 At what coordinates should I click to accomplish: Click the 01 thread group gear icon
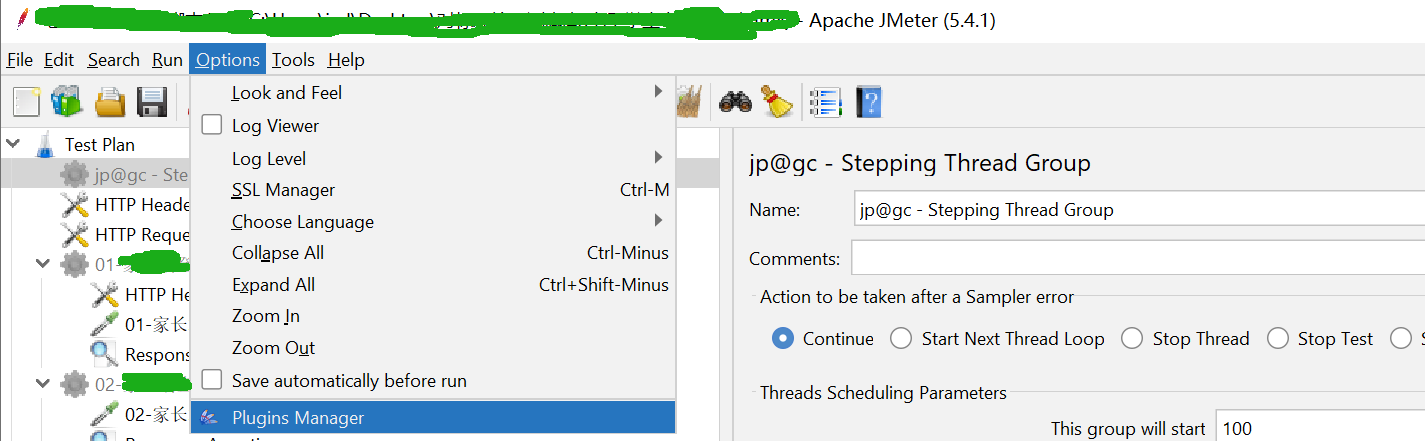(x=74, y=265)
